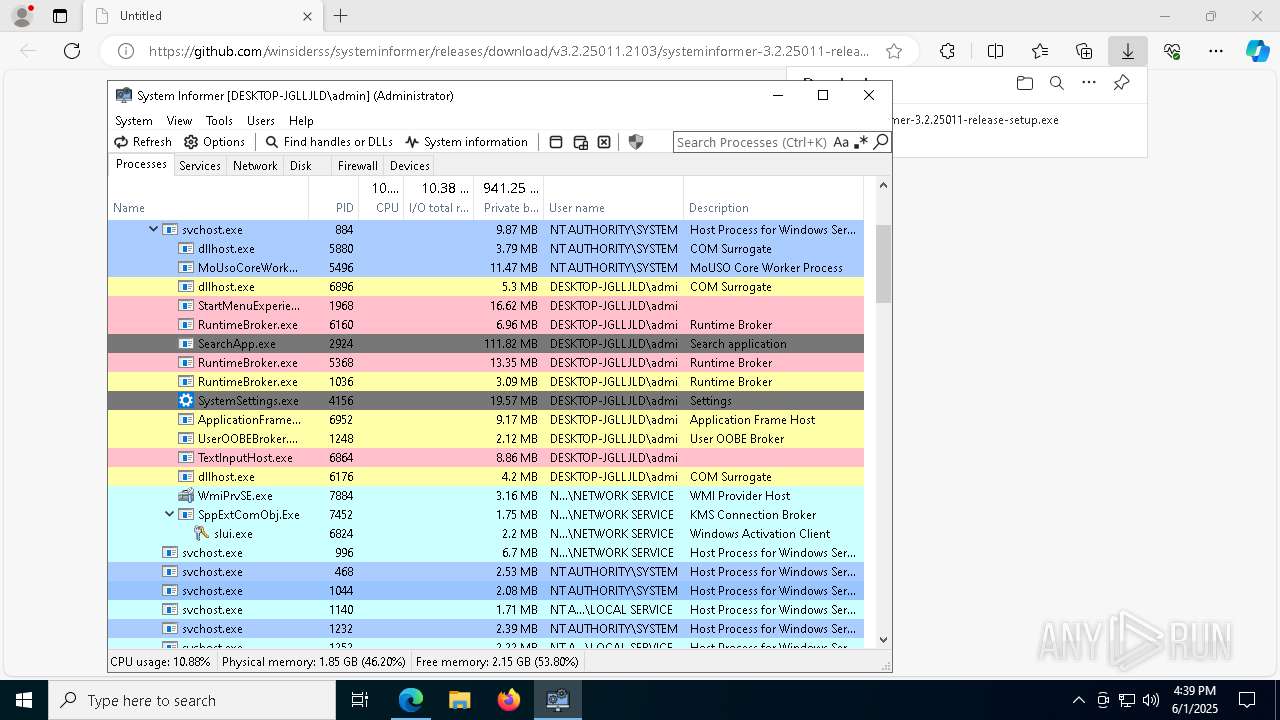Select the SystemSettings.exe gear icon
This screenshot has height=720, width=1280.
tap(186, 400)
